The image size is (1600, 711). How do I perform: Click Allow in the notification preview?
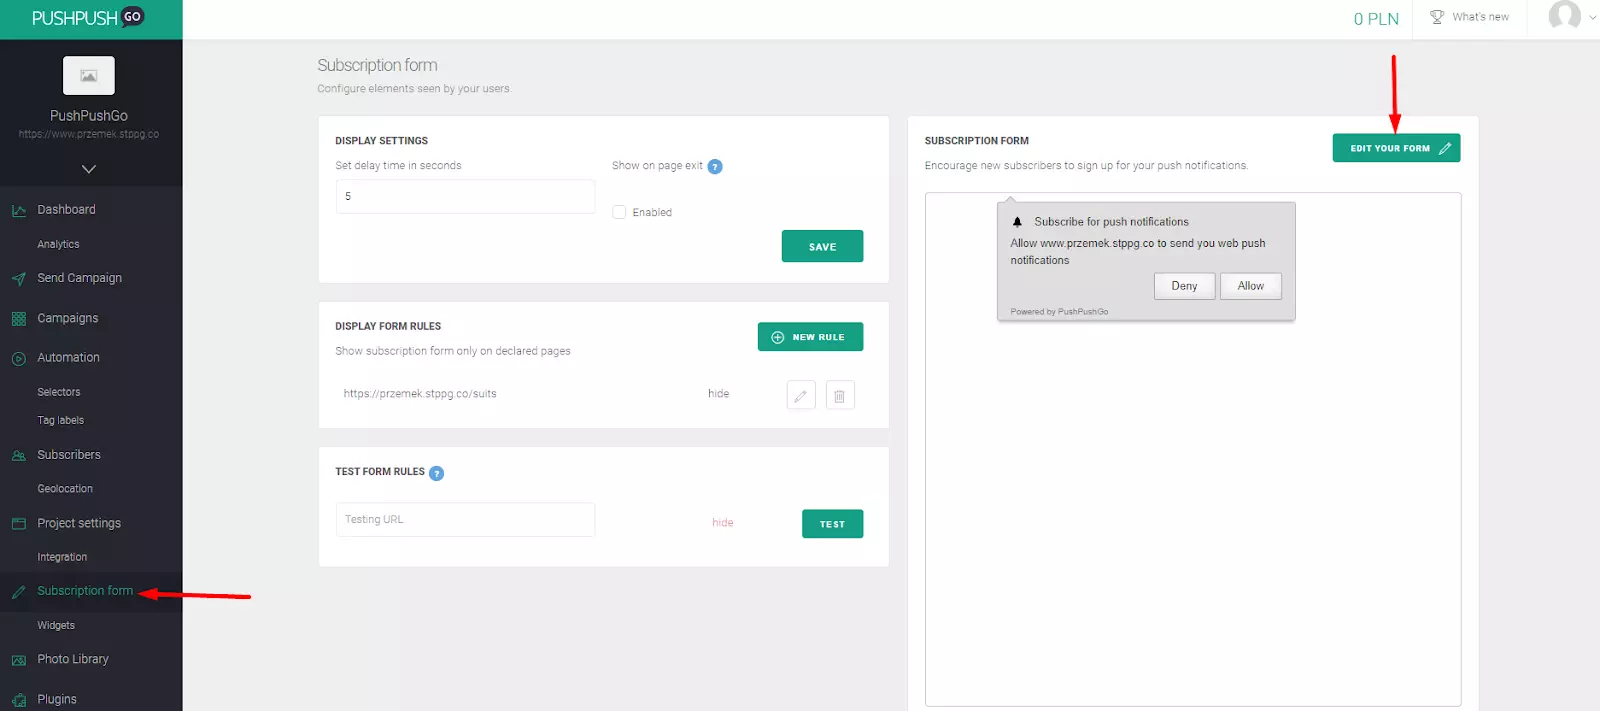(1251, 286)
